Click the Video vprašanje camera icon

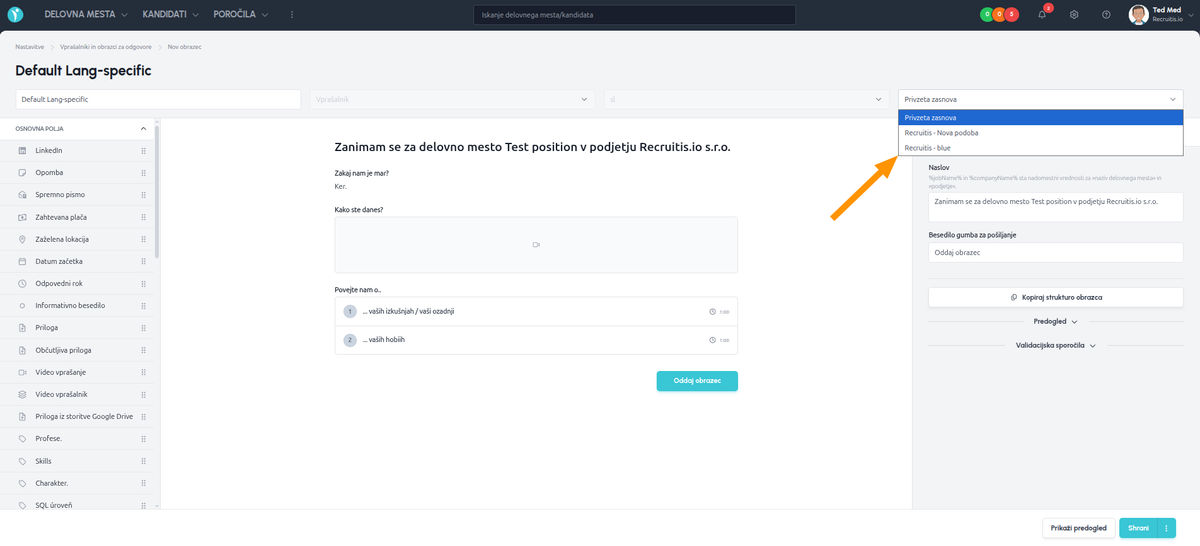[23, 372]
